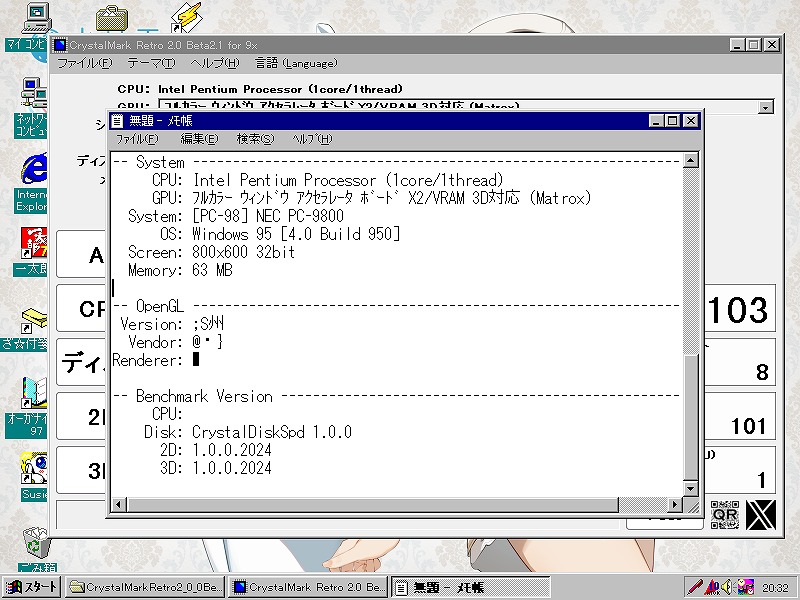Click Notepad's horizontal scrollbar left arrow
The image size is (800, 600).
click(119, 505)
